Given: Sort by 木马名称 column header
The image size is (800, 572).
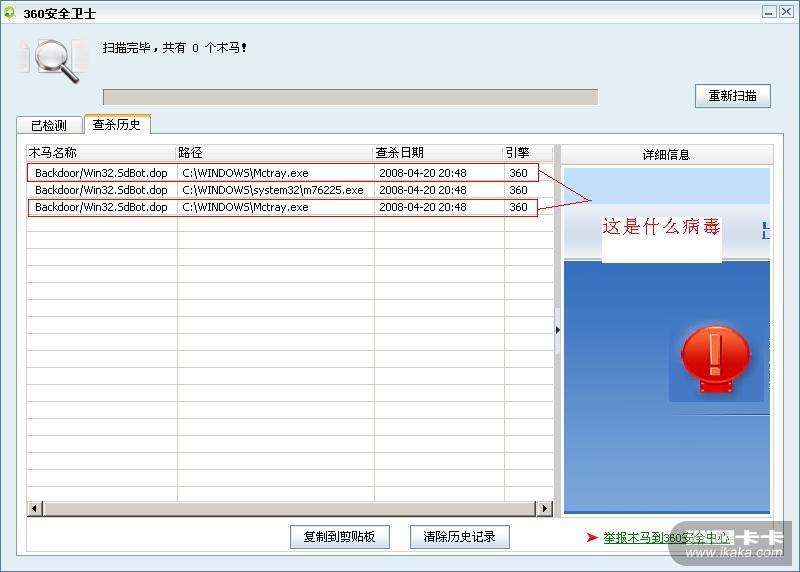Looking at the screenshot, I should click(101, 153).
